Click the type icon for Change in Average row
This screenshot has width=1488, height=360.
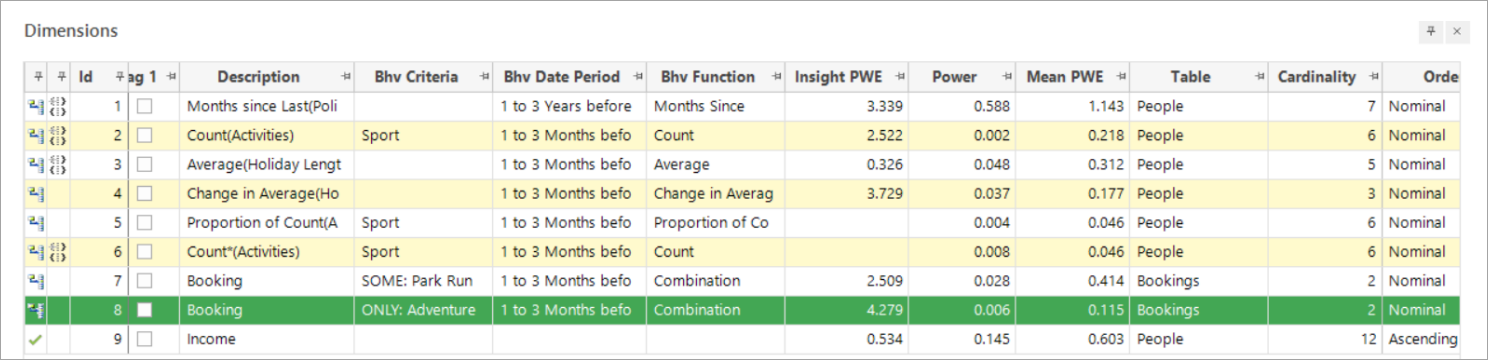coord(36,193)
